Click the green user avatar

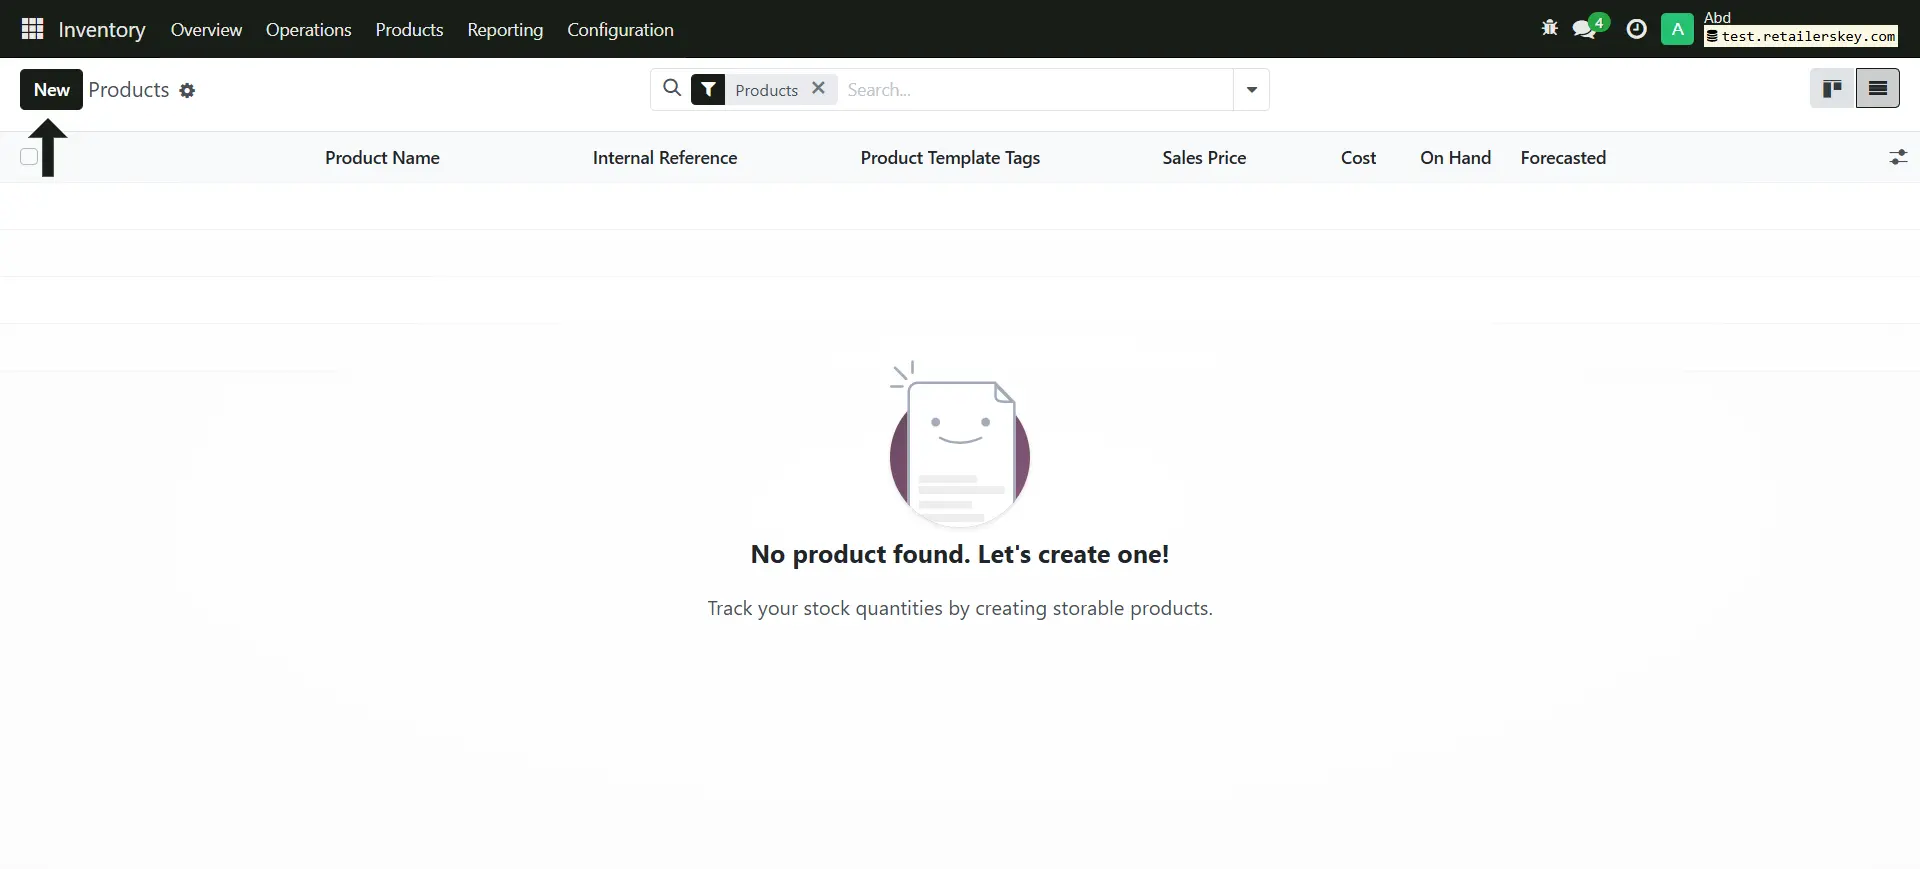point(1677,29)
